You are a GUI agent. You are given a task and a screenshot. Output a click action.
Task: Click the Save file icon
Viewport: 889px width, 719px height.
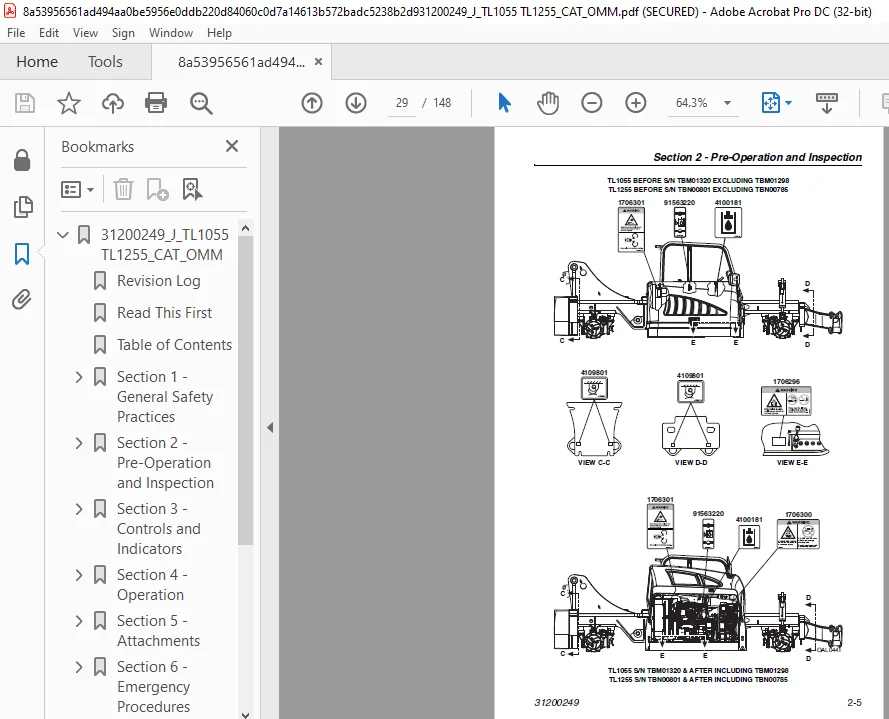click(25, 103)
